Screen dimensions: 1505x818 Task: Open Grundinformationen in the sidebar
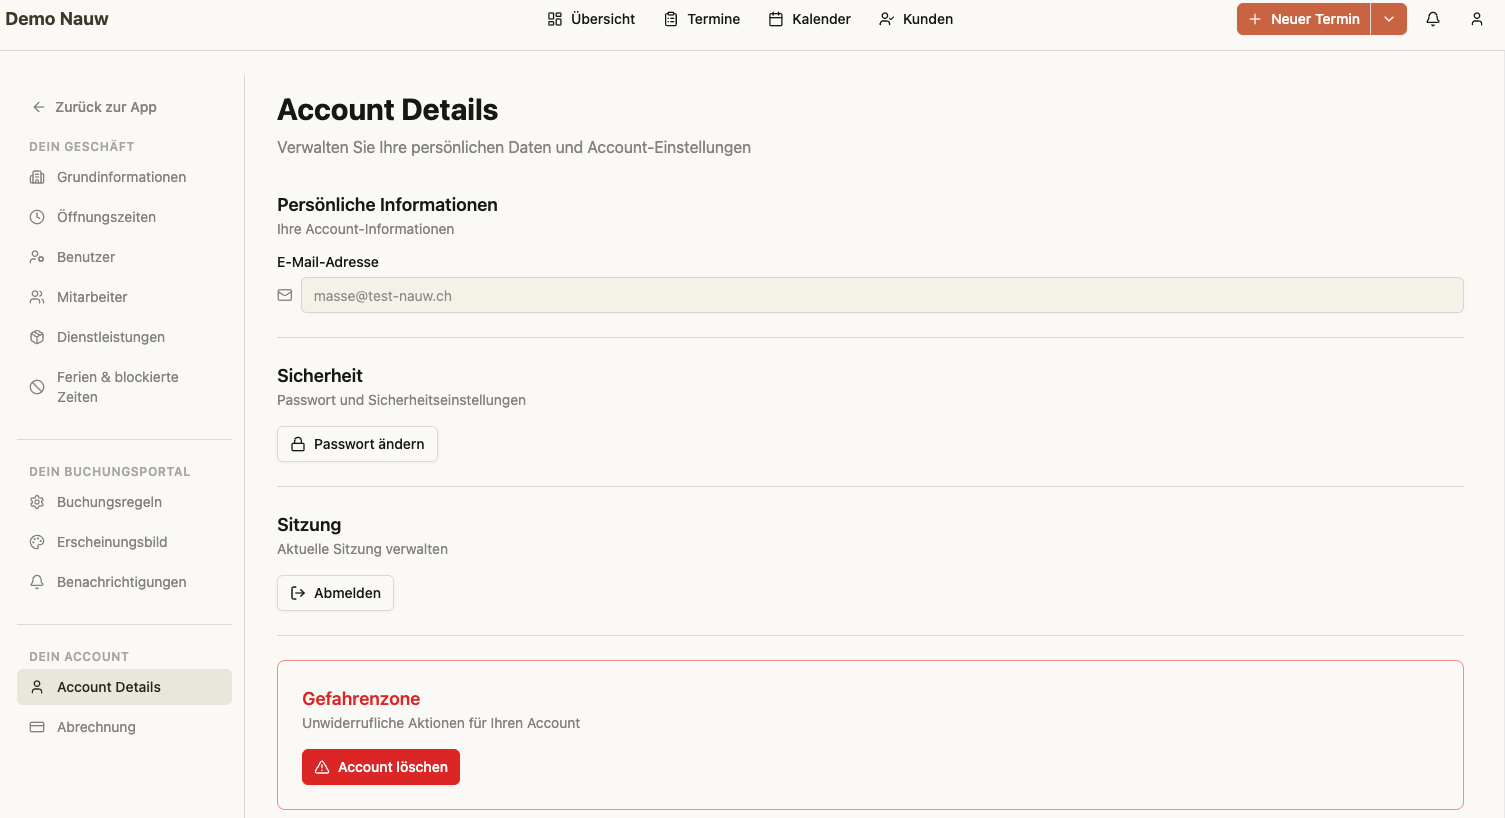click(124, 177)
